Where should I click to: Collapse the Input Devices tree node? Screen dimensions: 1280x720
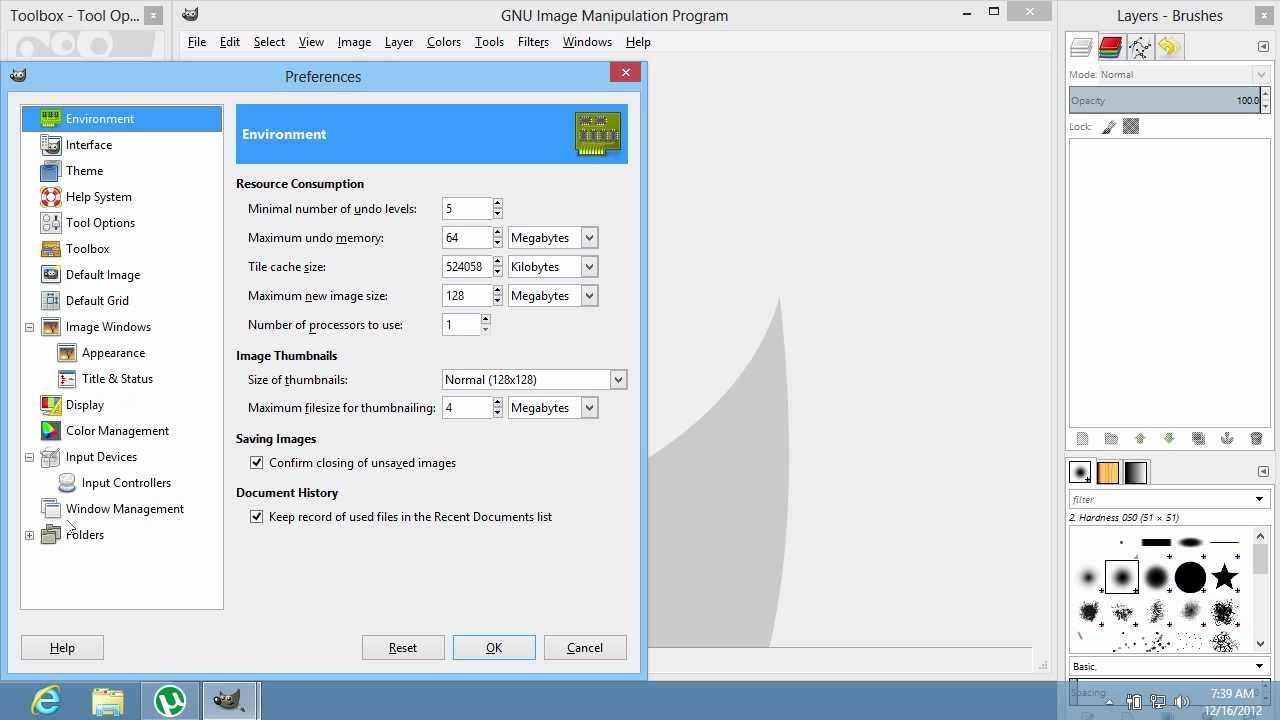[x=29, y=457]
